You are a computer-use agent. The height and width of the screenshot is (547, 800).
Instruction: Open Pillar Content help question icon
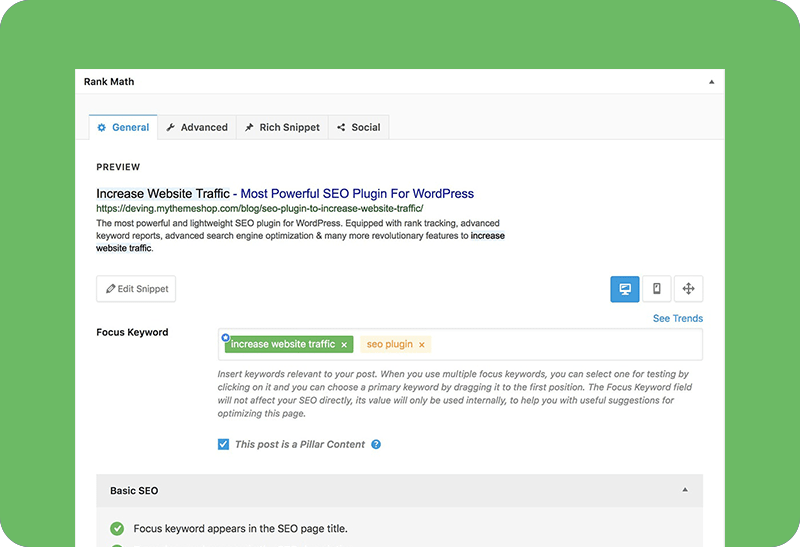[x=376, y=444]
